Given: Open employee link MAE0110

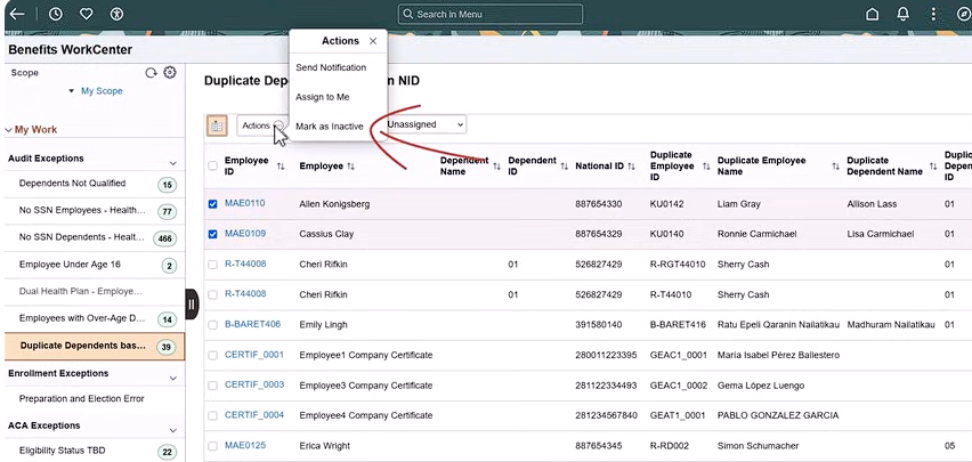Looking at the screenshot, I should point(245,203).
